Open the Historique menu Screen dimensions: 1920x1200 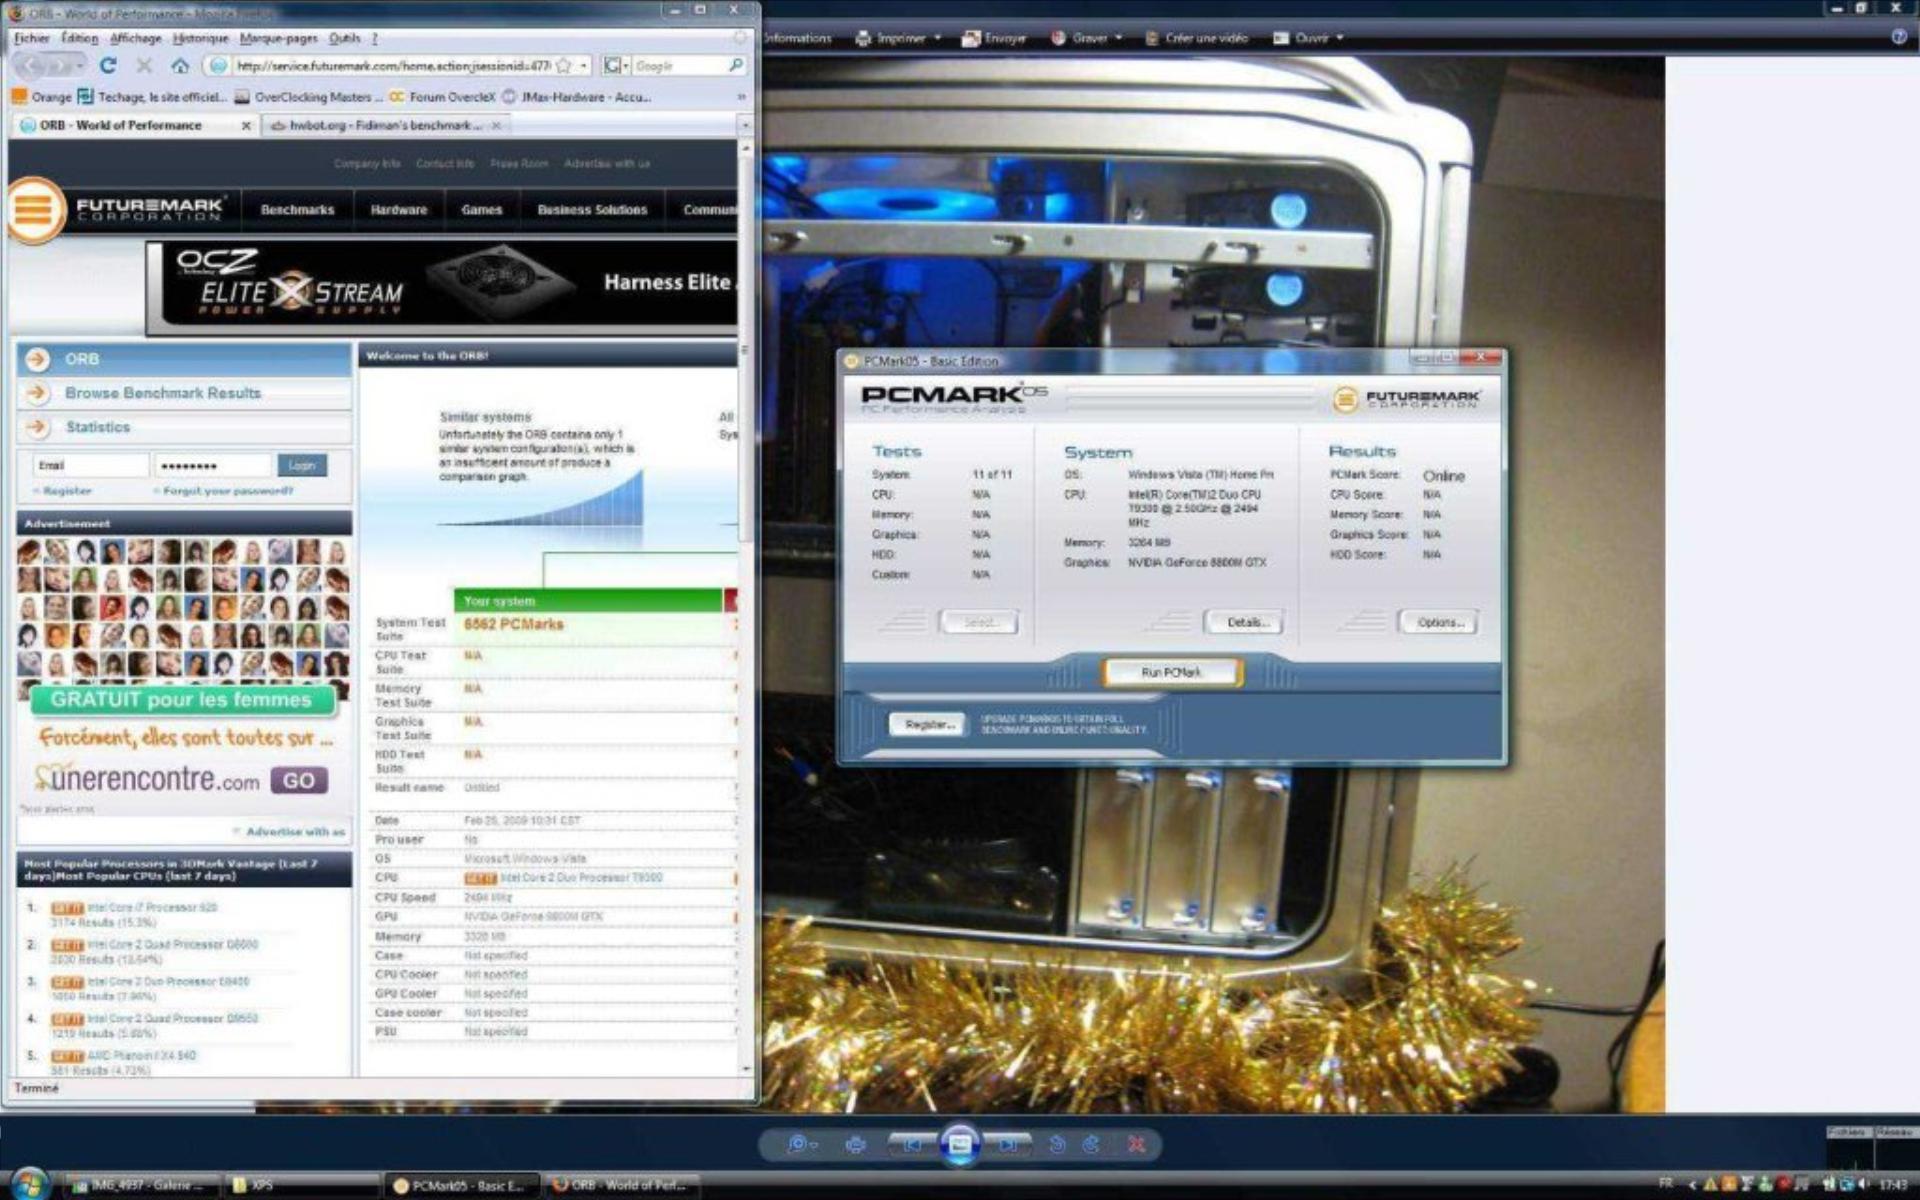(x=200, y=38)
